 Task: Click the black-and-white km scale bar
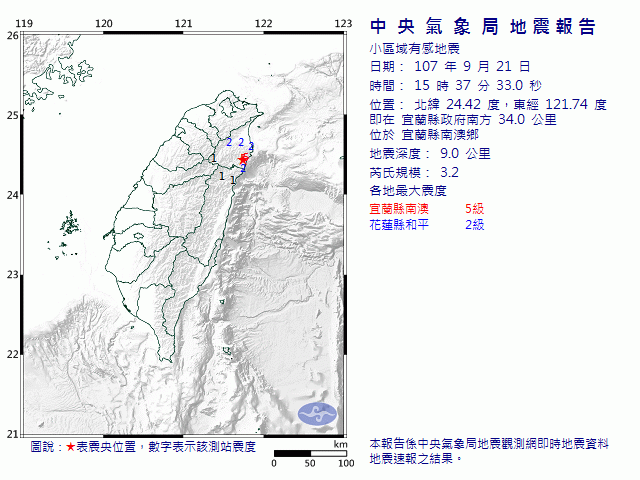pyautogui.click(x=310, y=453)
